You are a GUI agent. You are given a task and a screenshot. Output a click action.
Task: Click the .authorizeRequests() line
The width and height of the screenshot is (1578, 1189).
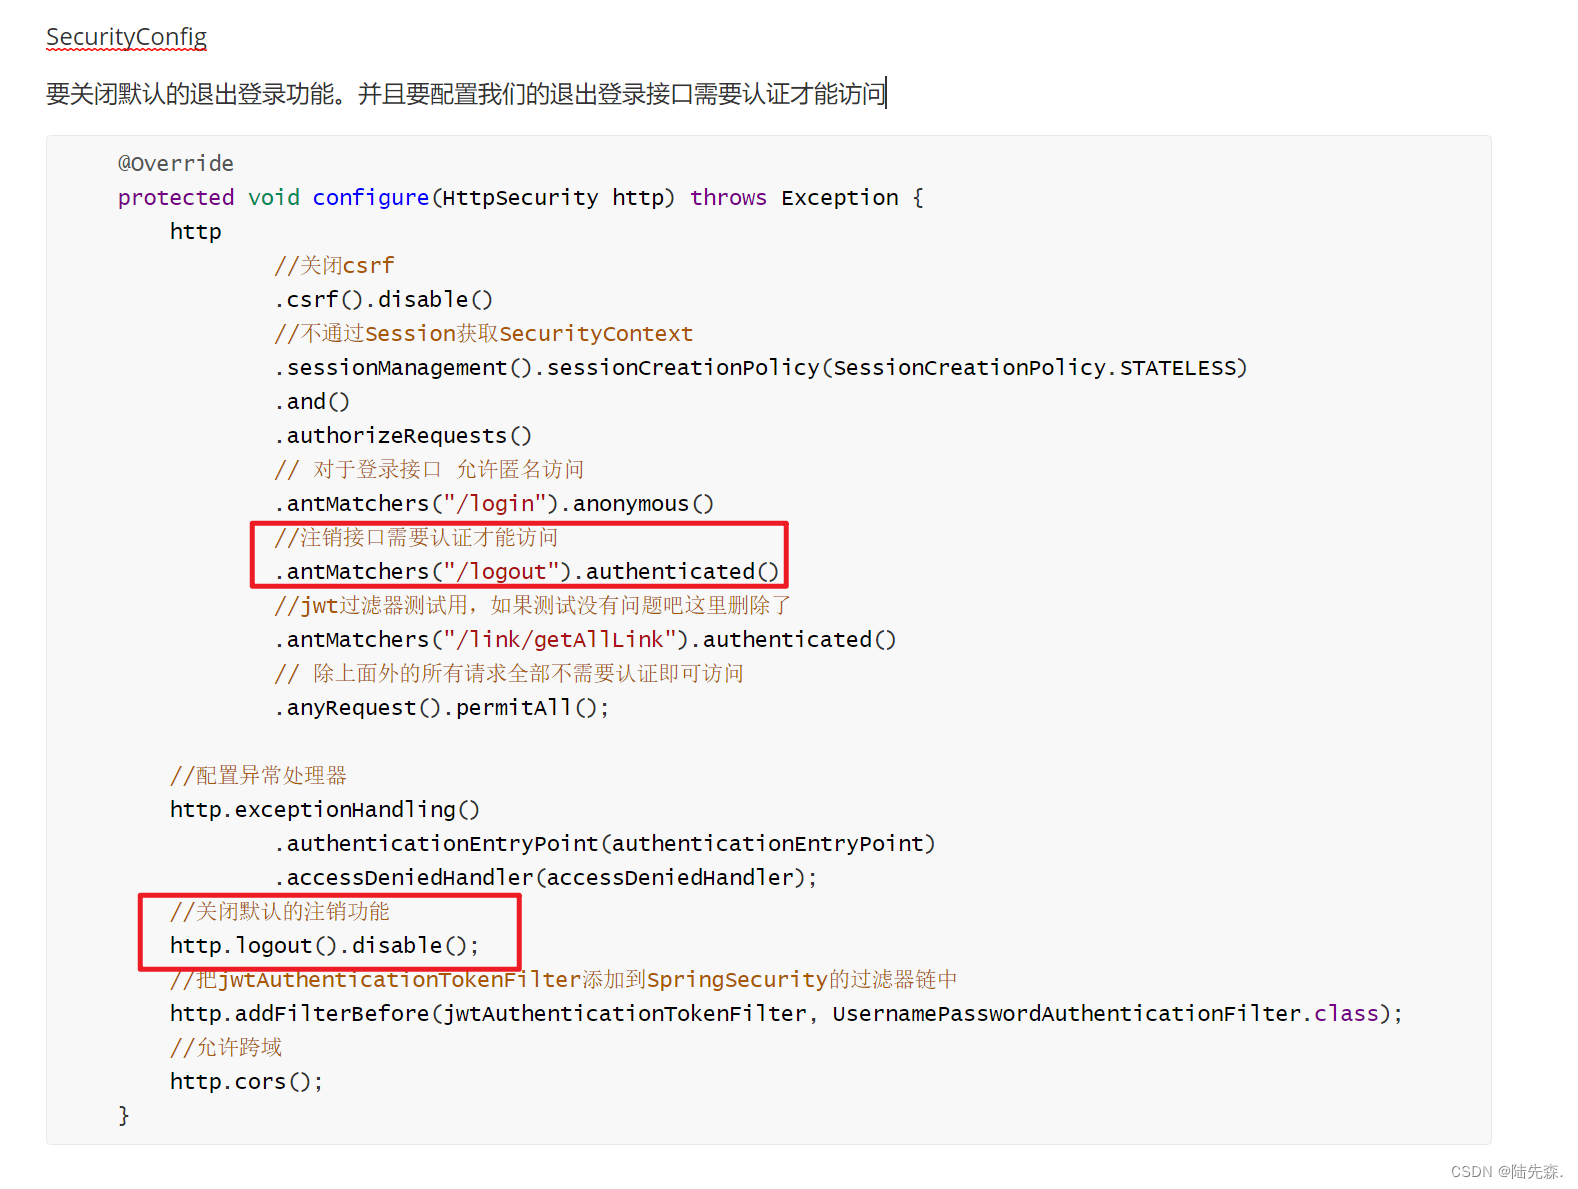point(403,436)
